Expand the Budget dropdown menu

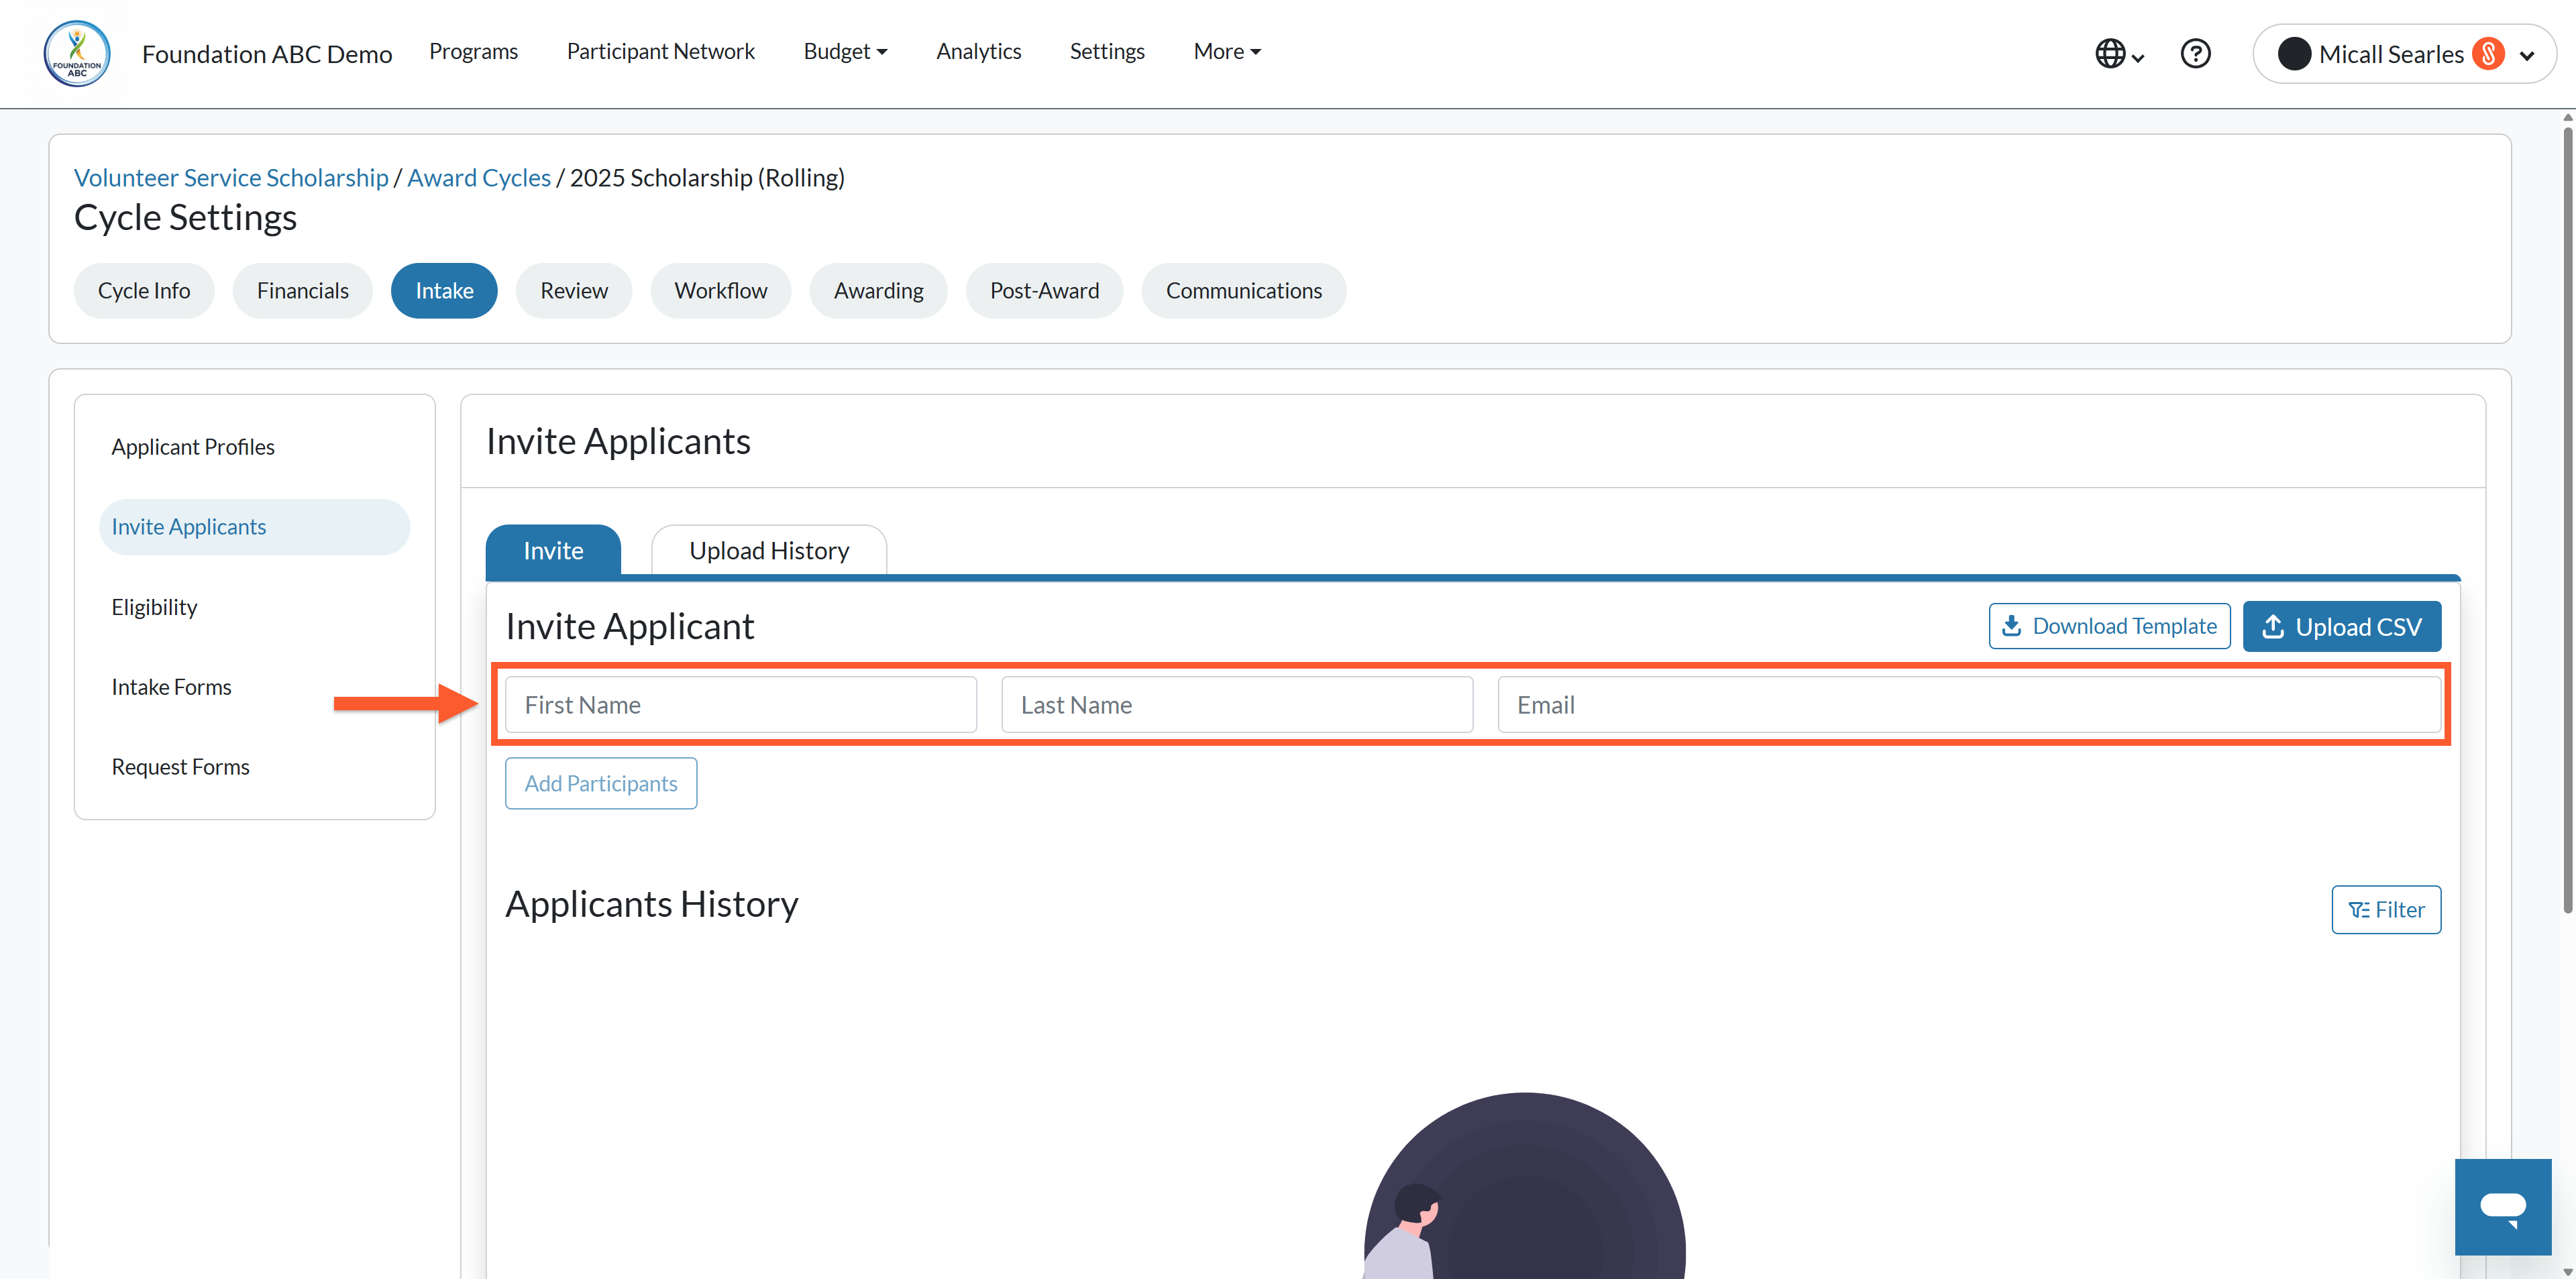pos(845,51)
